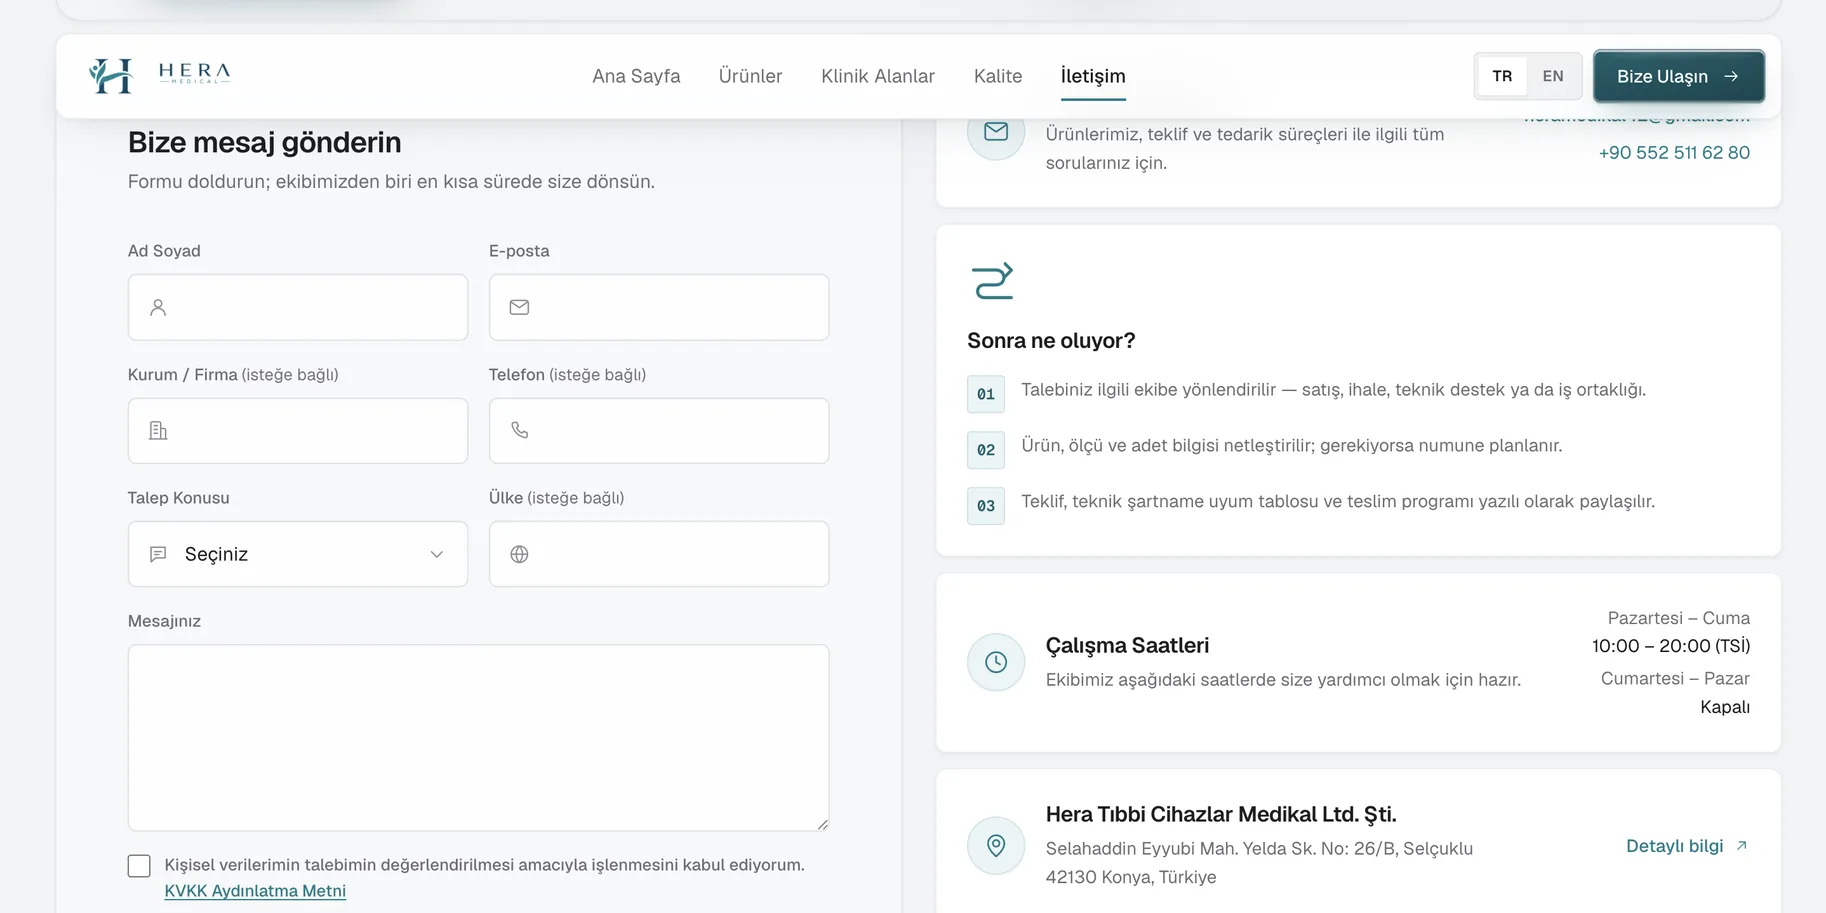Click the map pin location icon
The image size is (1826, 913).
[996, 846]
